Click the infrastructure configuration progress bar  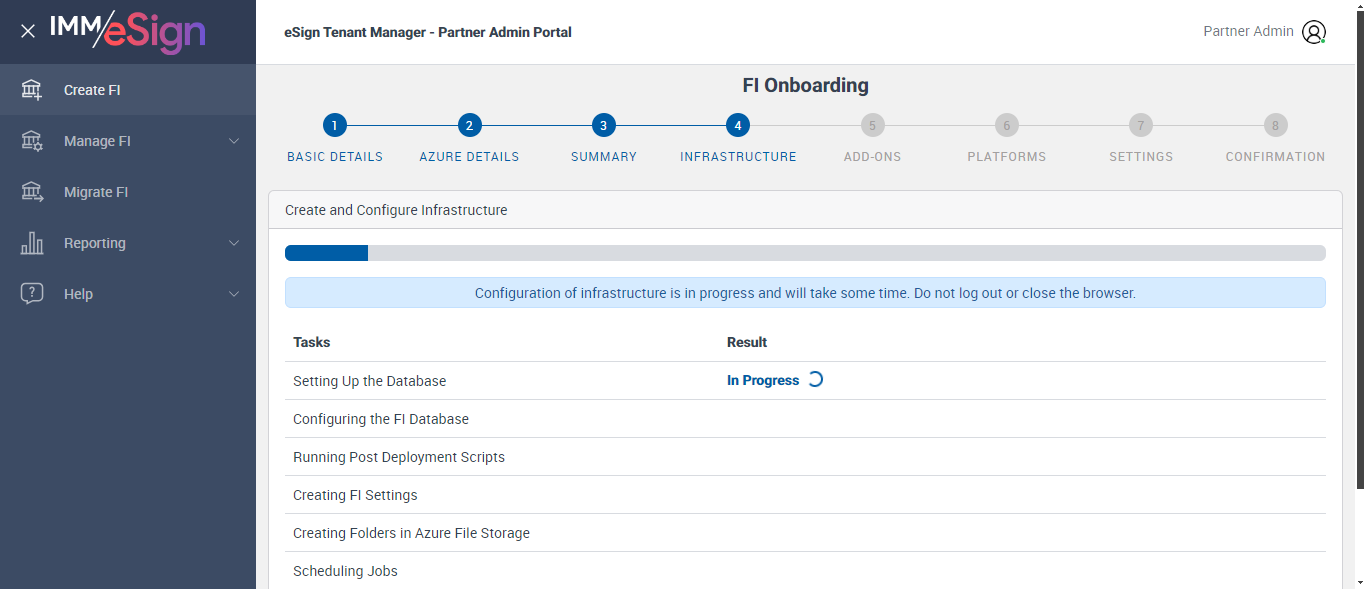tap(805, 253)
